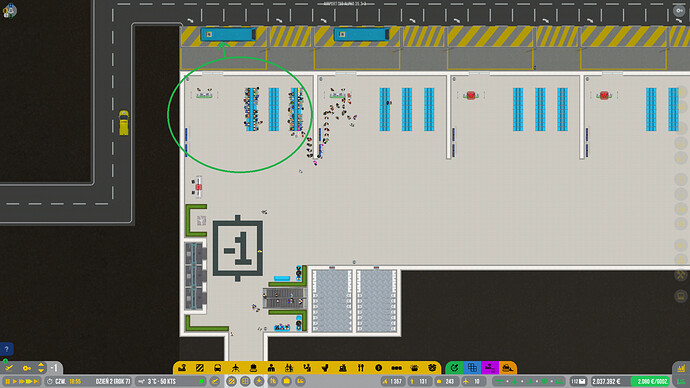690x388 pixels.
Task: Toggle the baggage overlay button
Action: 286,381
